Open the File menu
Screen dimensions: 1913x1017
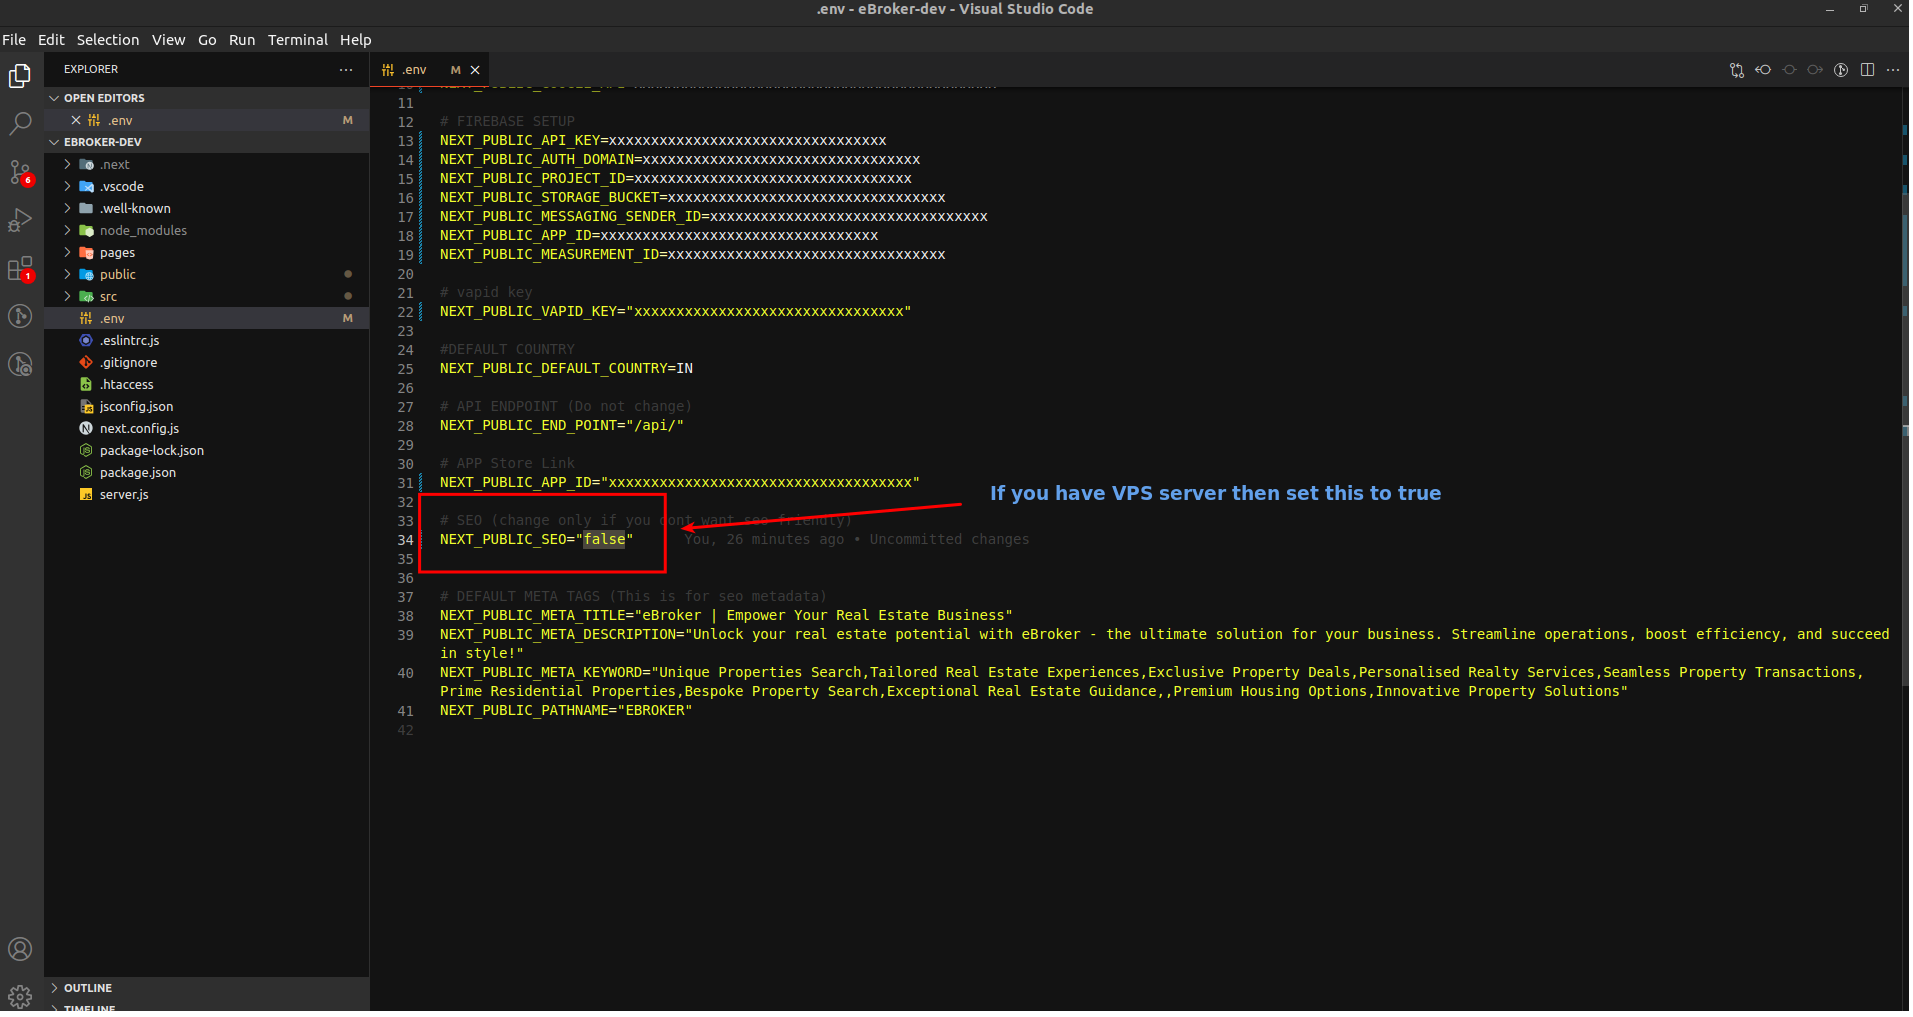pos(14,40)
